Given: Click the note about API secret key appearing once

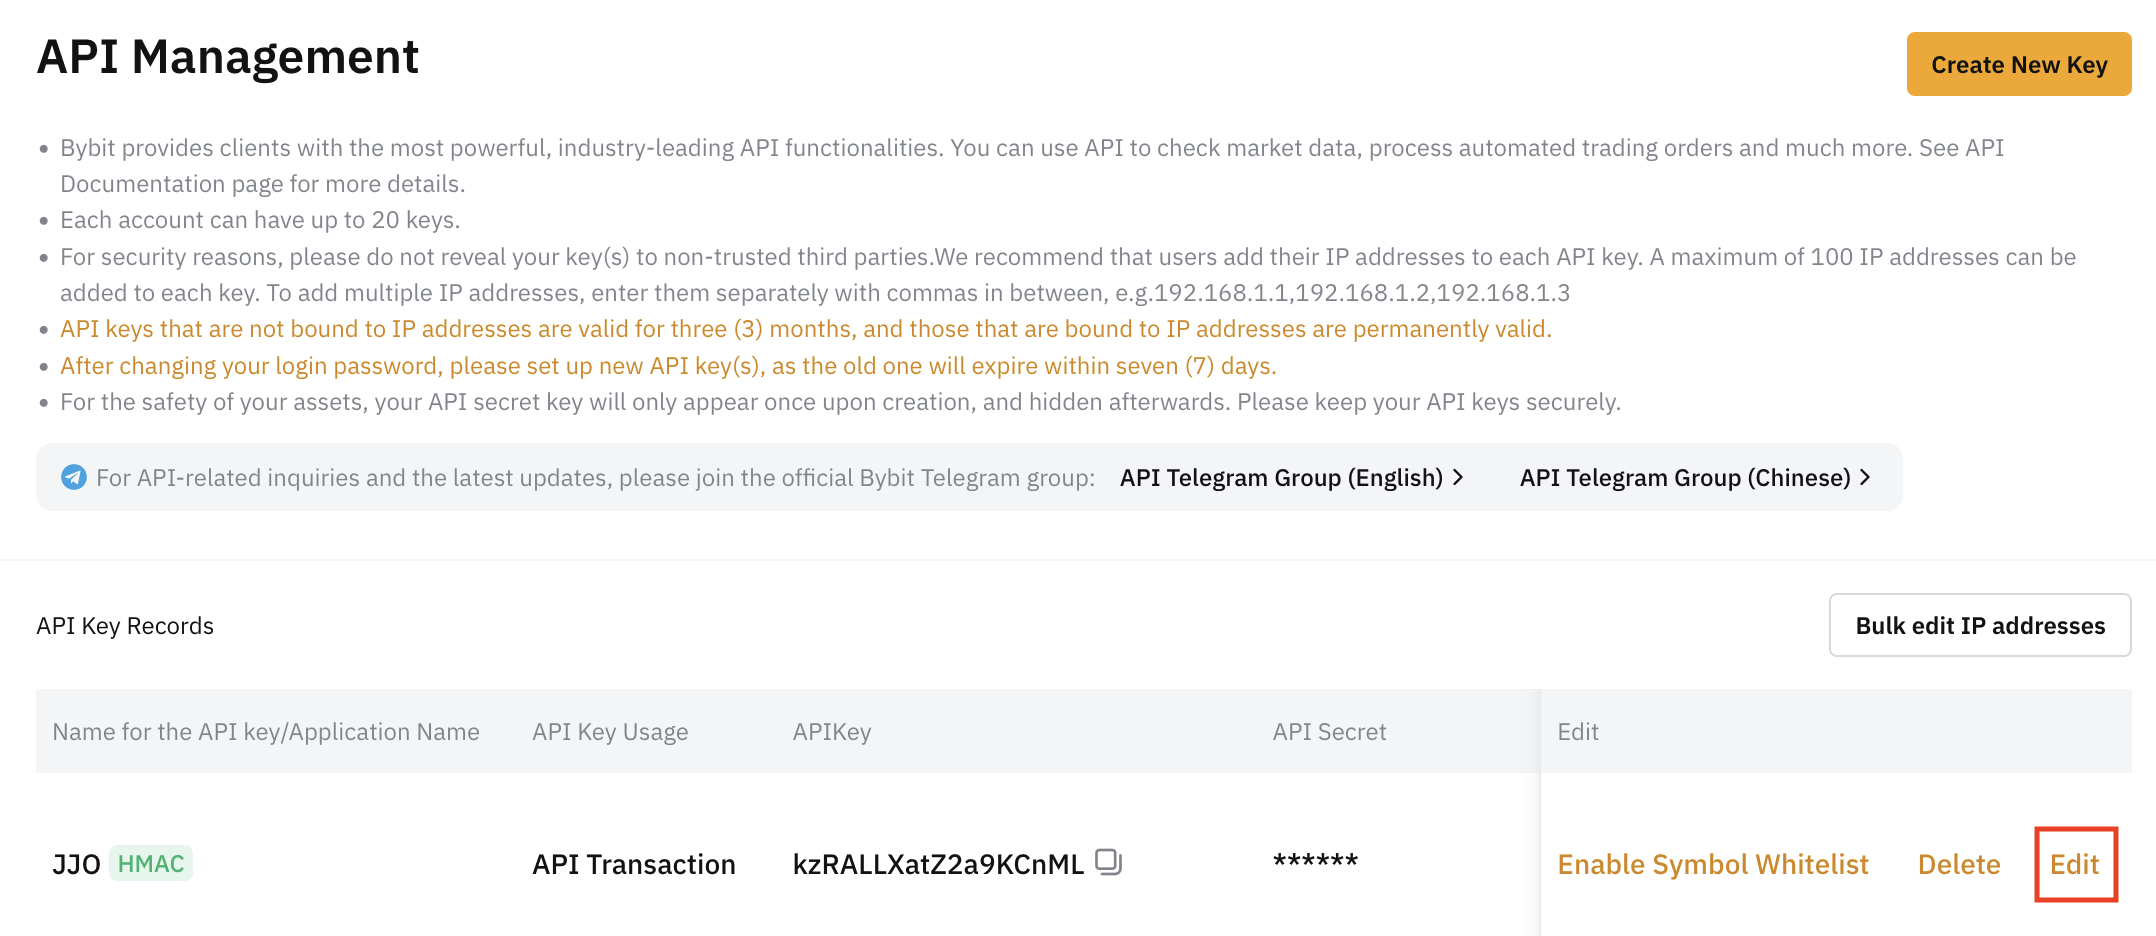Looking at the screenshot, I should (x=840, y=401).
